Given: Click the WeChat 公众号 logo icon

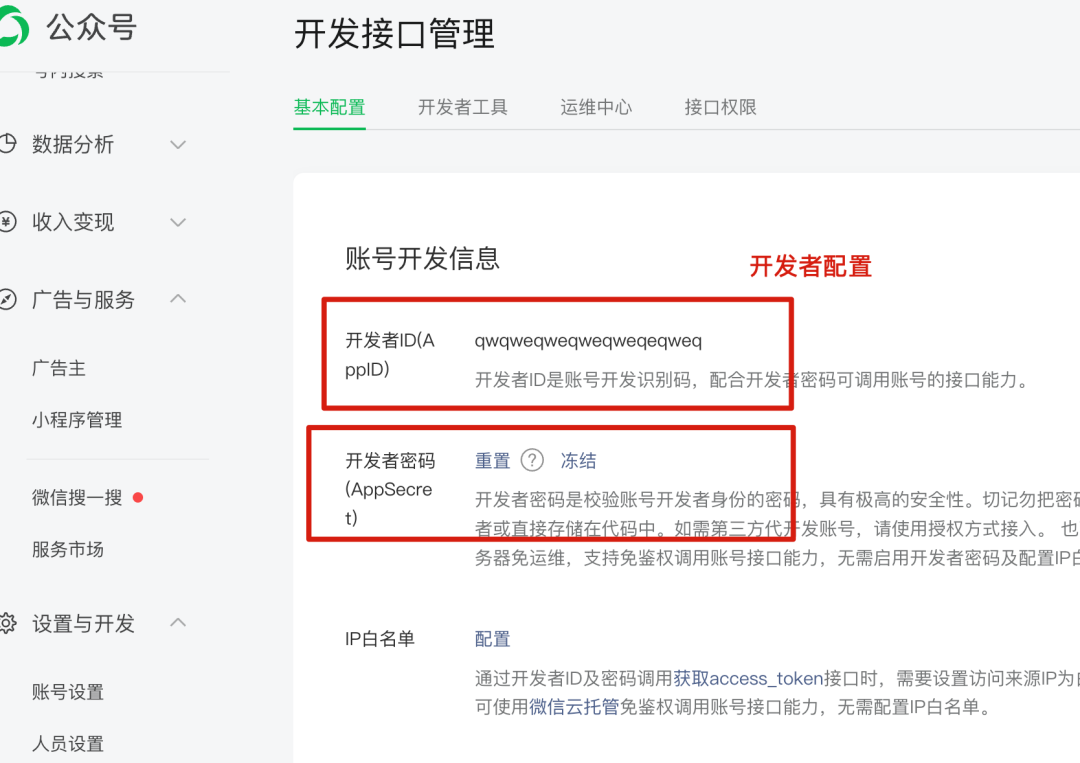Looking at the screenshot, I should tap(13, 28).
